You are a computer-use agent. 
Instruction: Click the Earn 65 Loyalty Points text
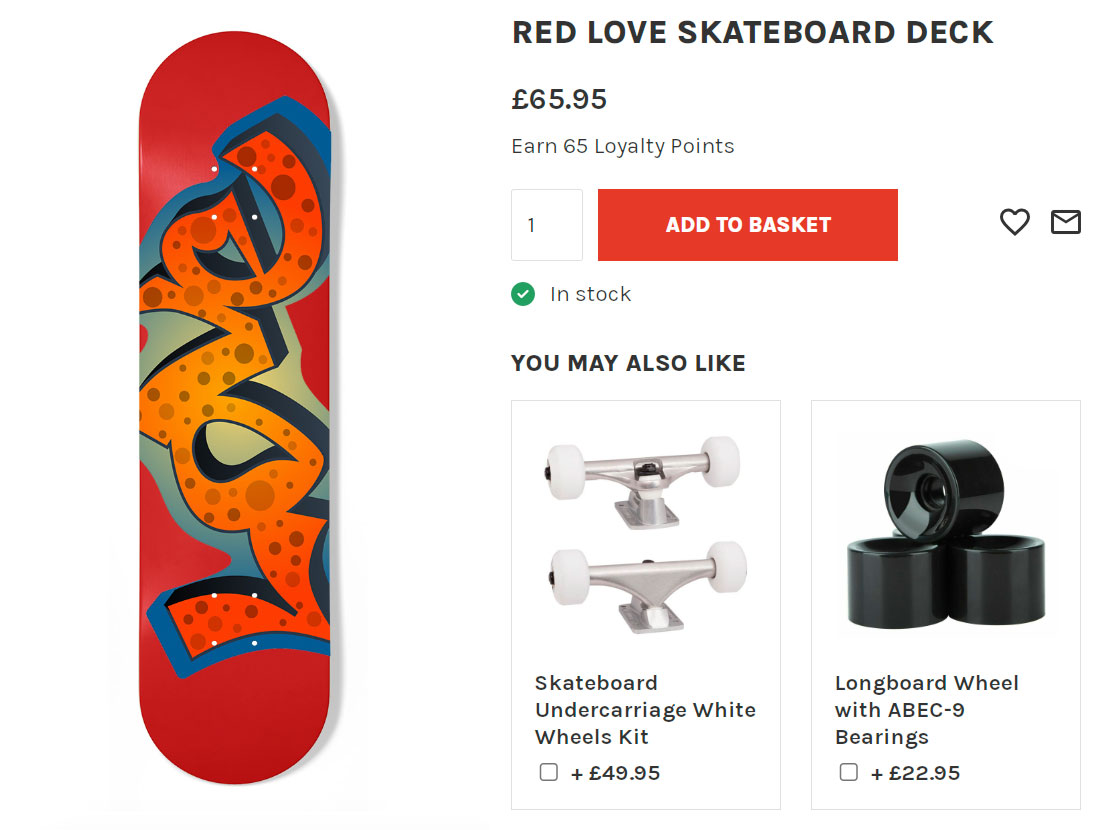[x=622, y=146]
